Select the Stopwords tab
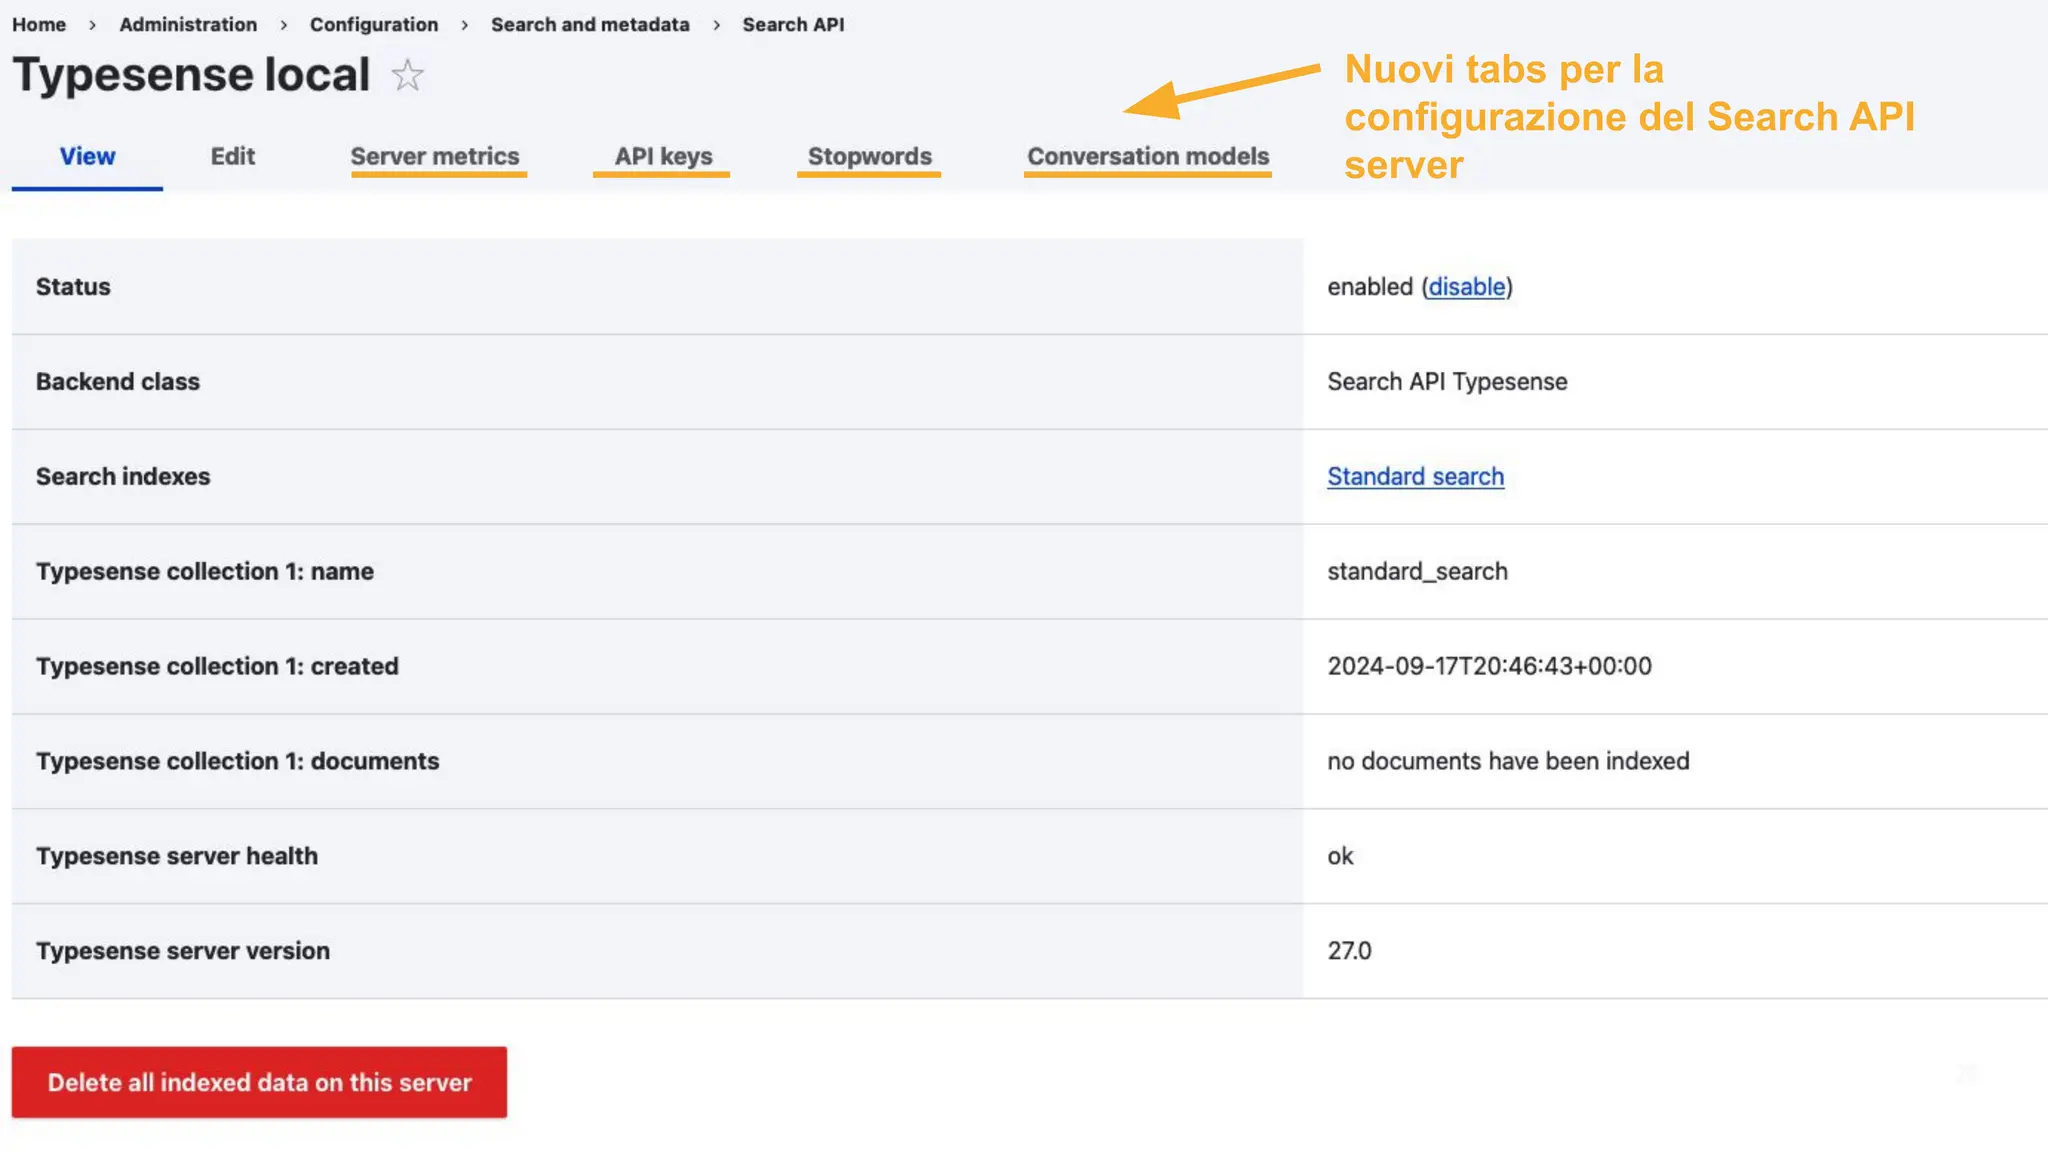2048x1152 pixels. [x=869, y=156]
